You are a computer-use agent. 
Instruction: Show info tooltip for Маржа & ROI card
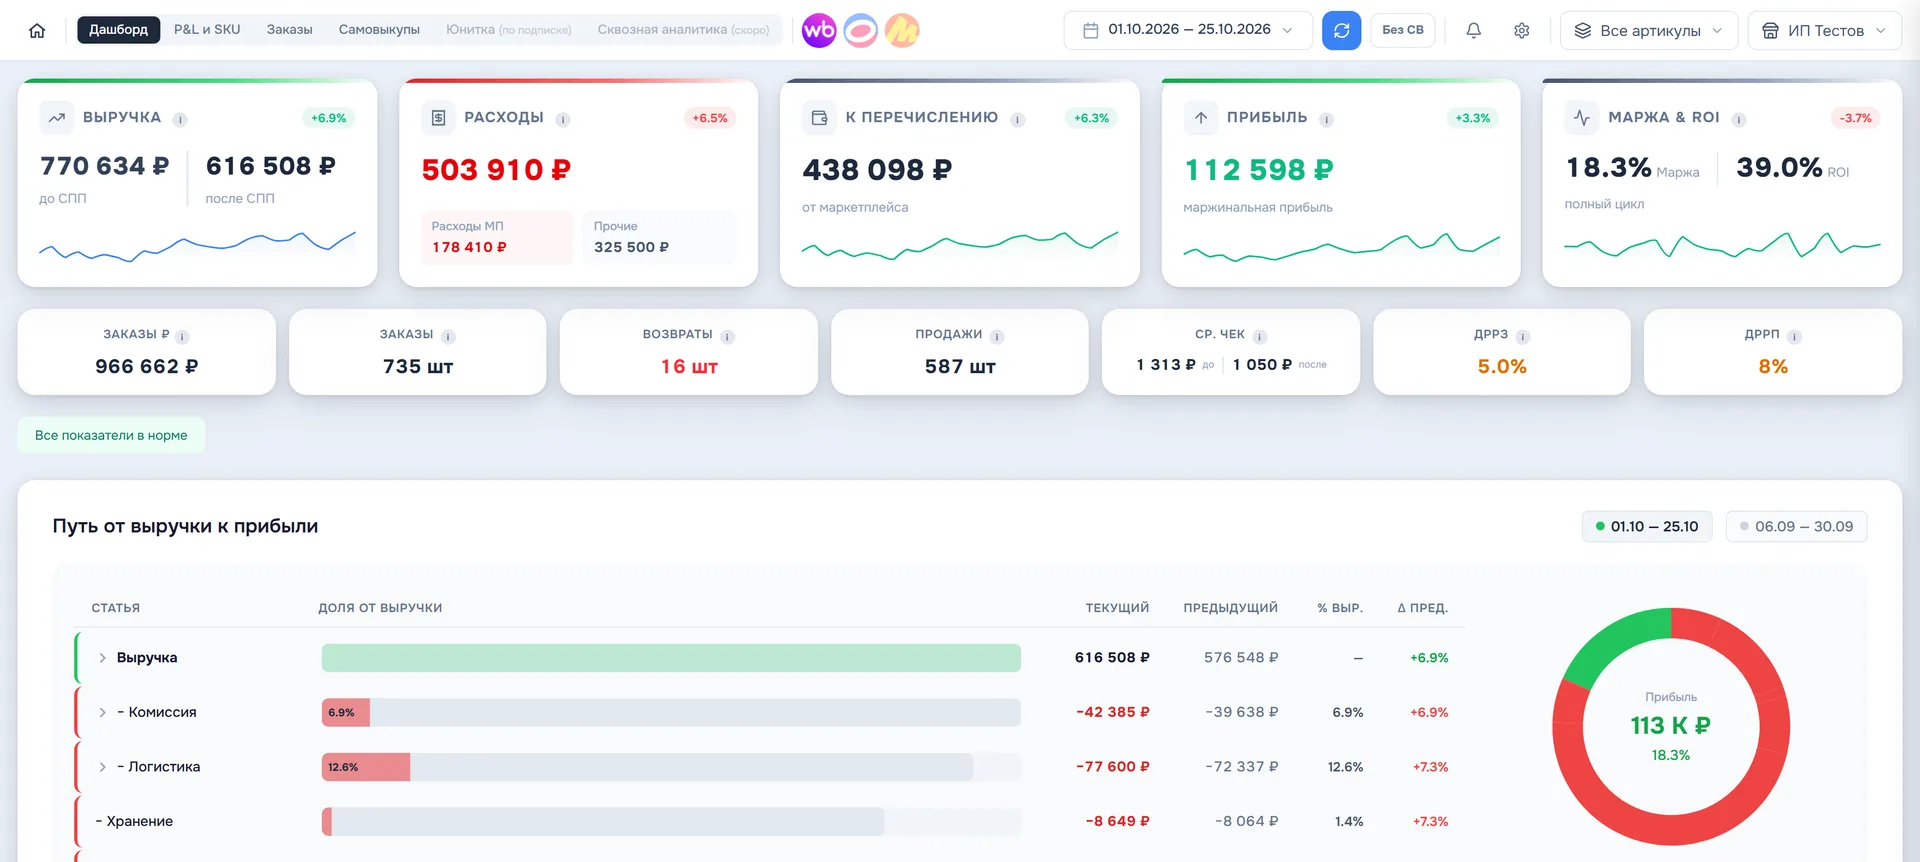1739,119
